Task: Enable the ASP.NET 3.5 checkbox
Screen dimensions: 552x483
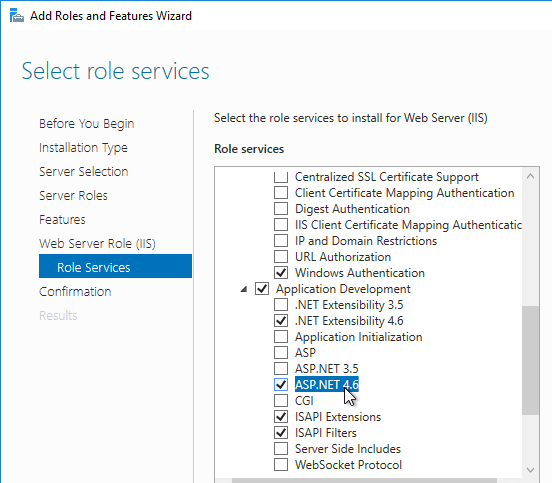Action: coord(281,369)
